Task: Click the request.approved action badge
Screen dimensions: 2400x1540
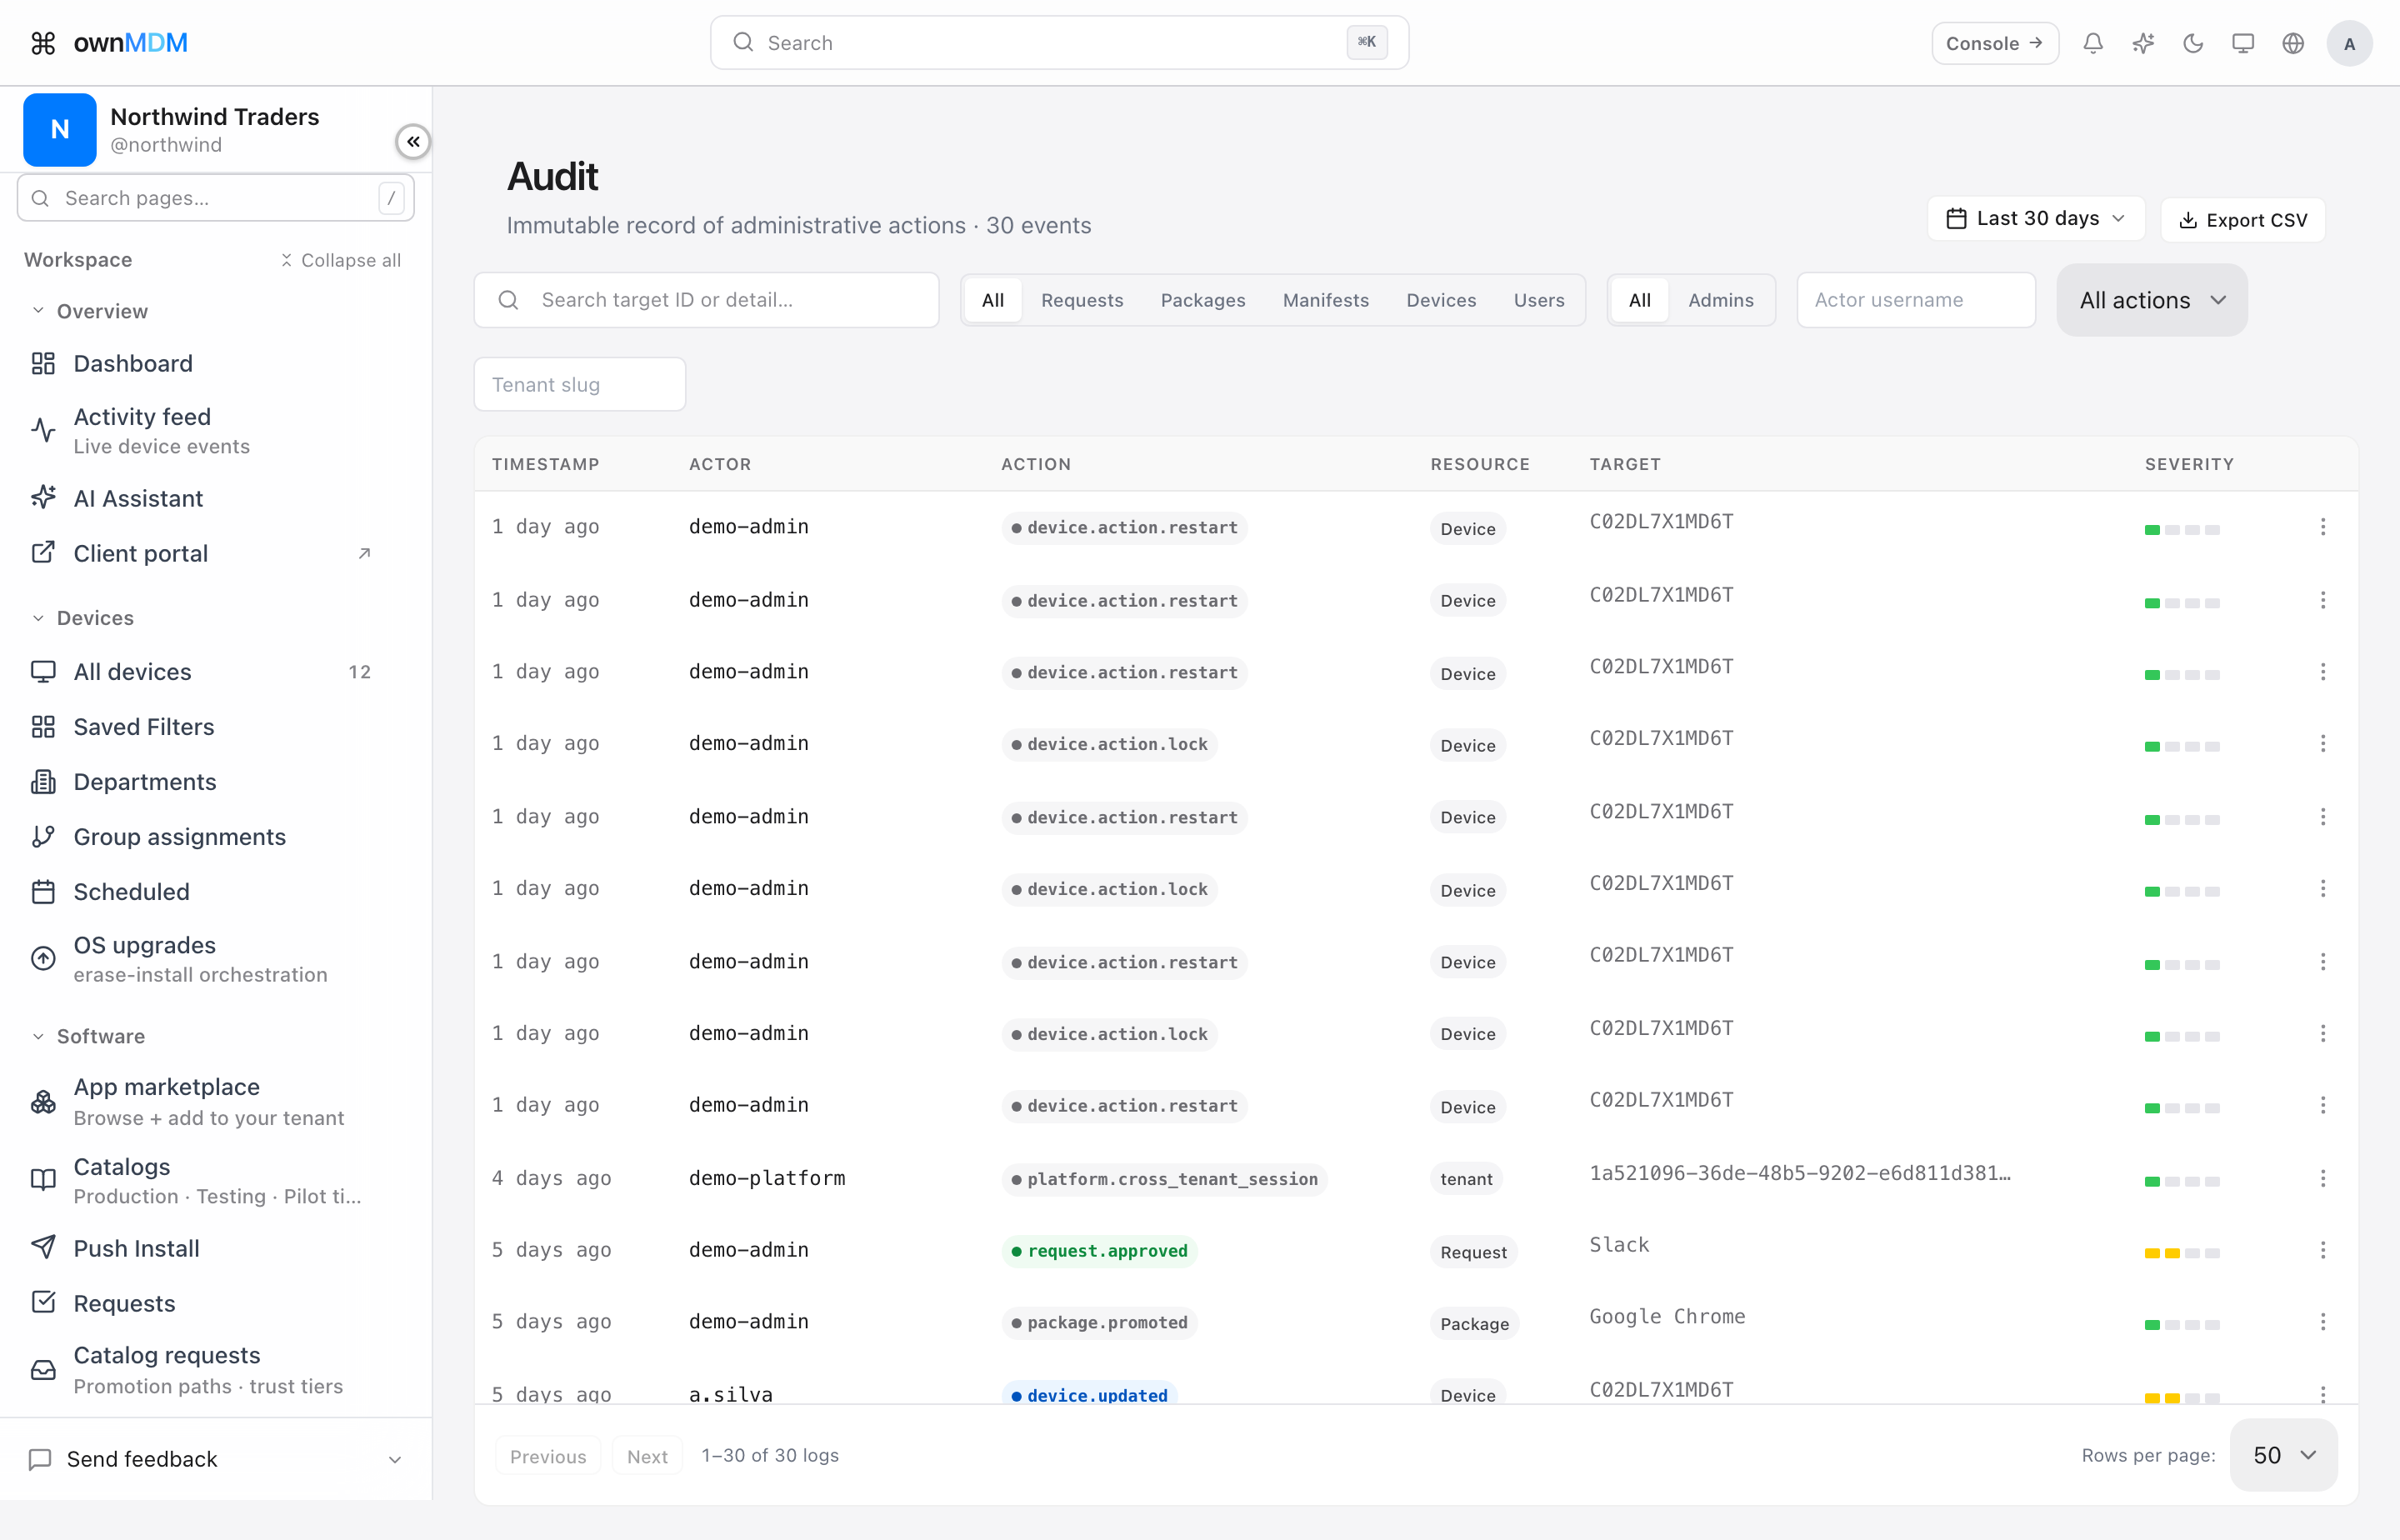Action: 1099,1251
